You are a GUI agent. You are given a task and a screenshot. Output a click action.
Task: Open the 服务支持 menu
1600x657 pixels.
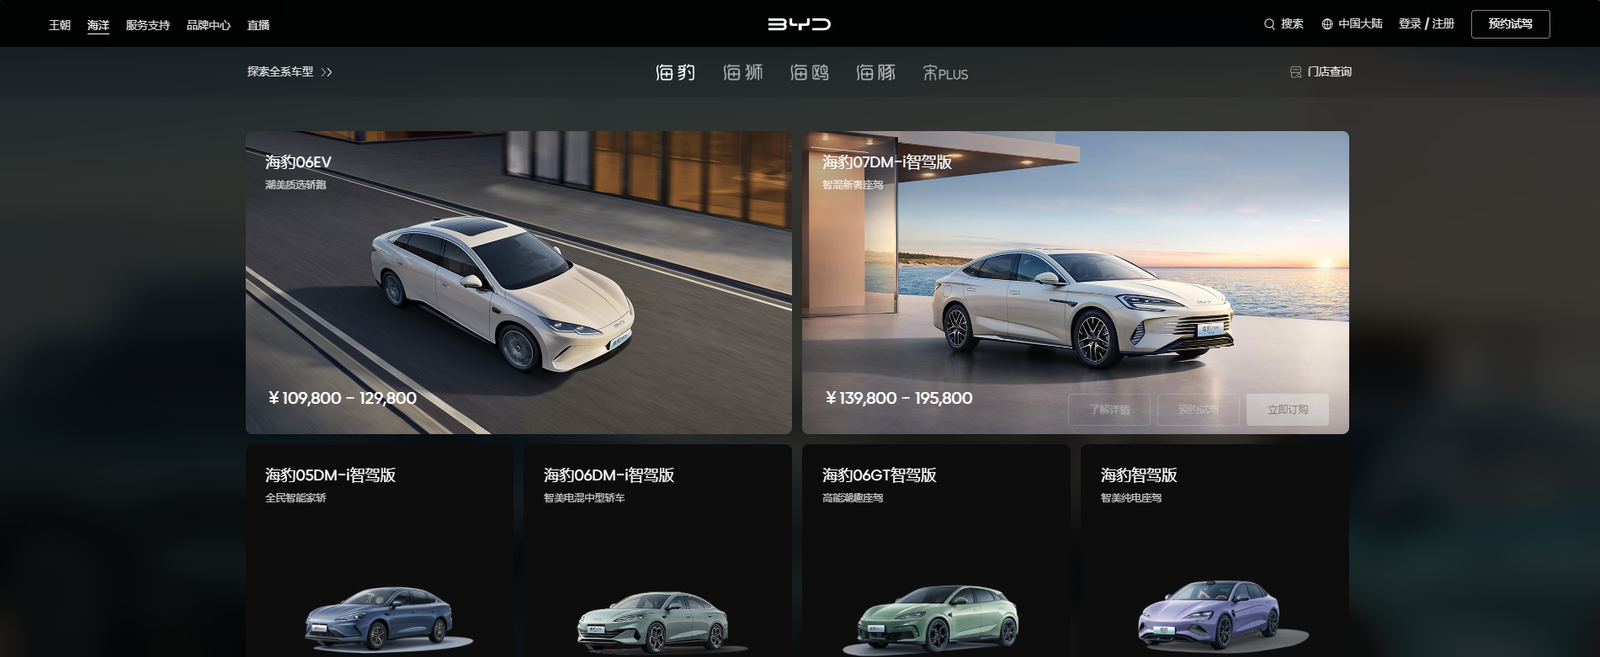click(148, 25)
